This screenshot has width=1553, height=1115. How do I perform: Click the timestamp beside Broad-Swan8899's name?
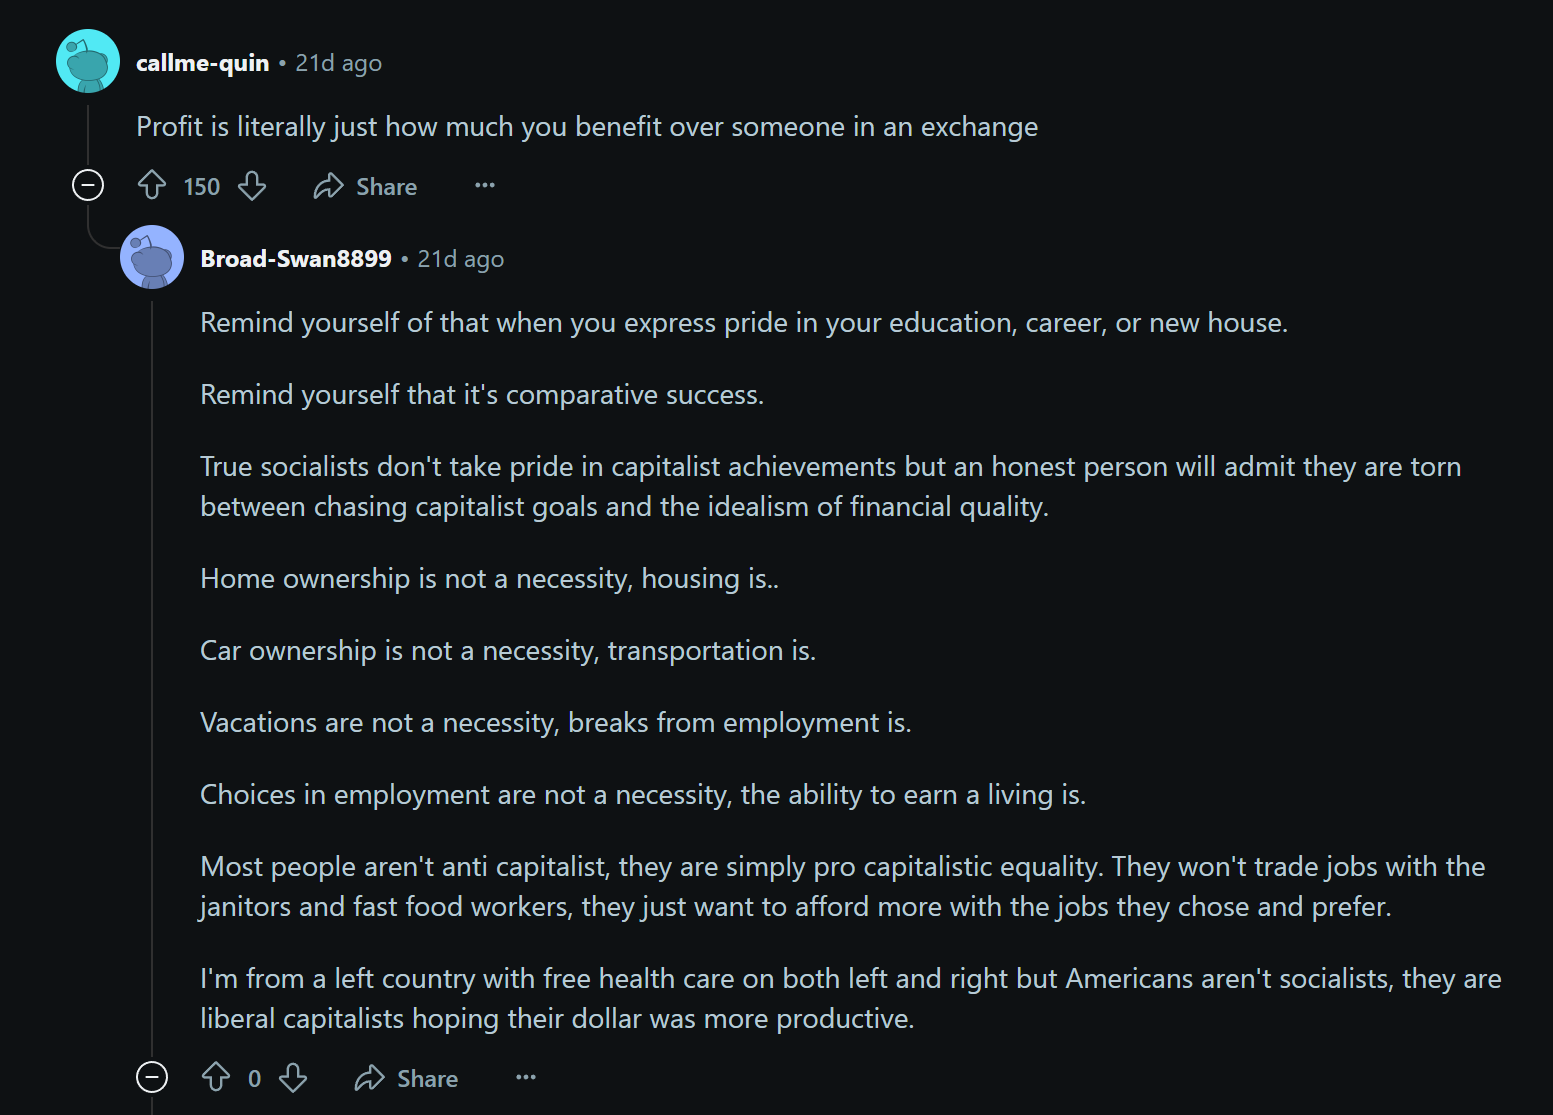coord(460,259)
